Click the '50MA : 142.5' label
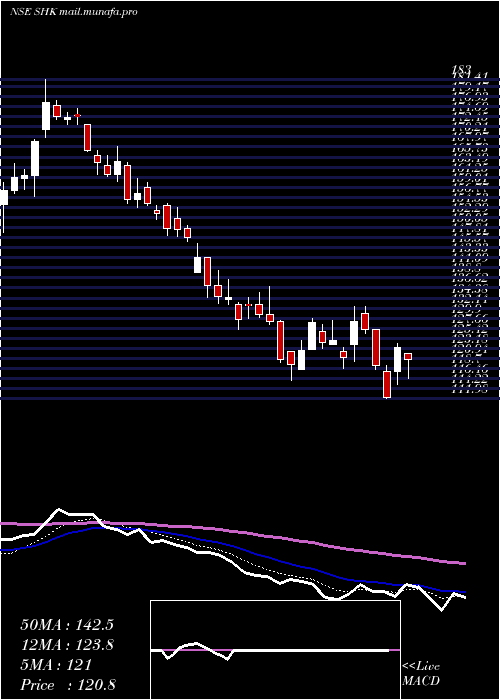The width and height of the screenshot is (500, 700). pos(67,625)
